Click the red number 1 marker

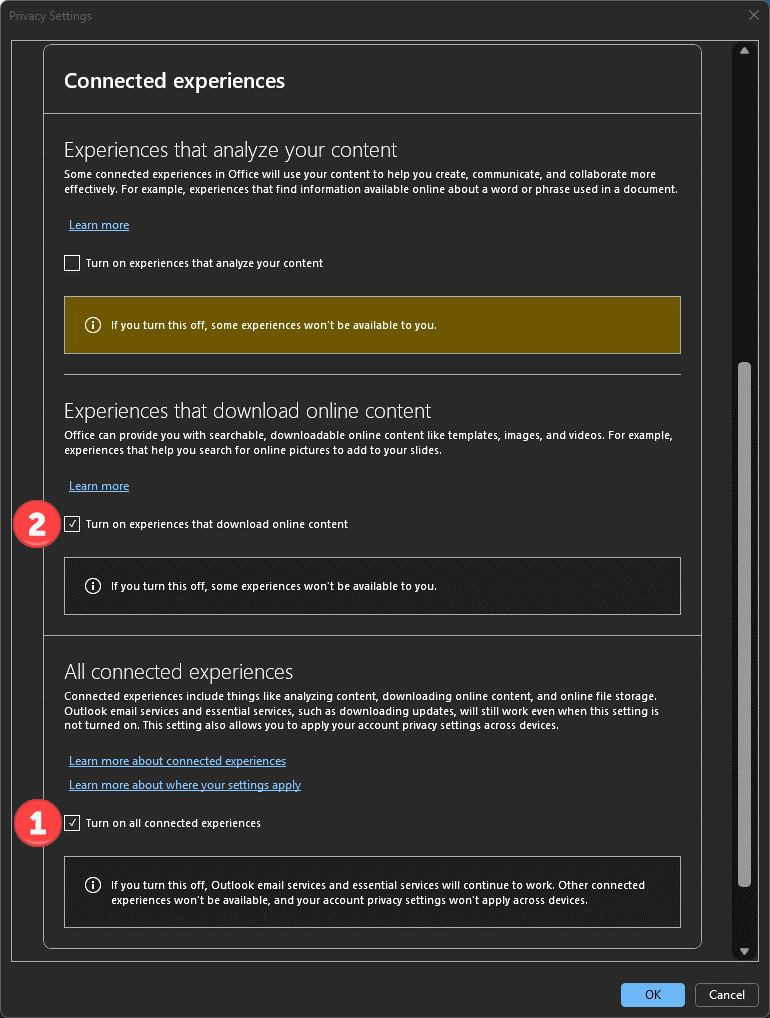[x=37, y=823]
